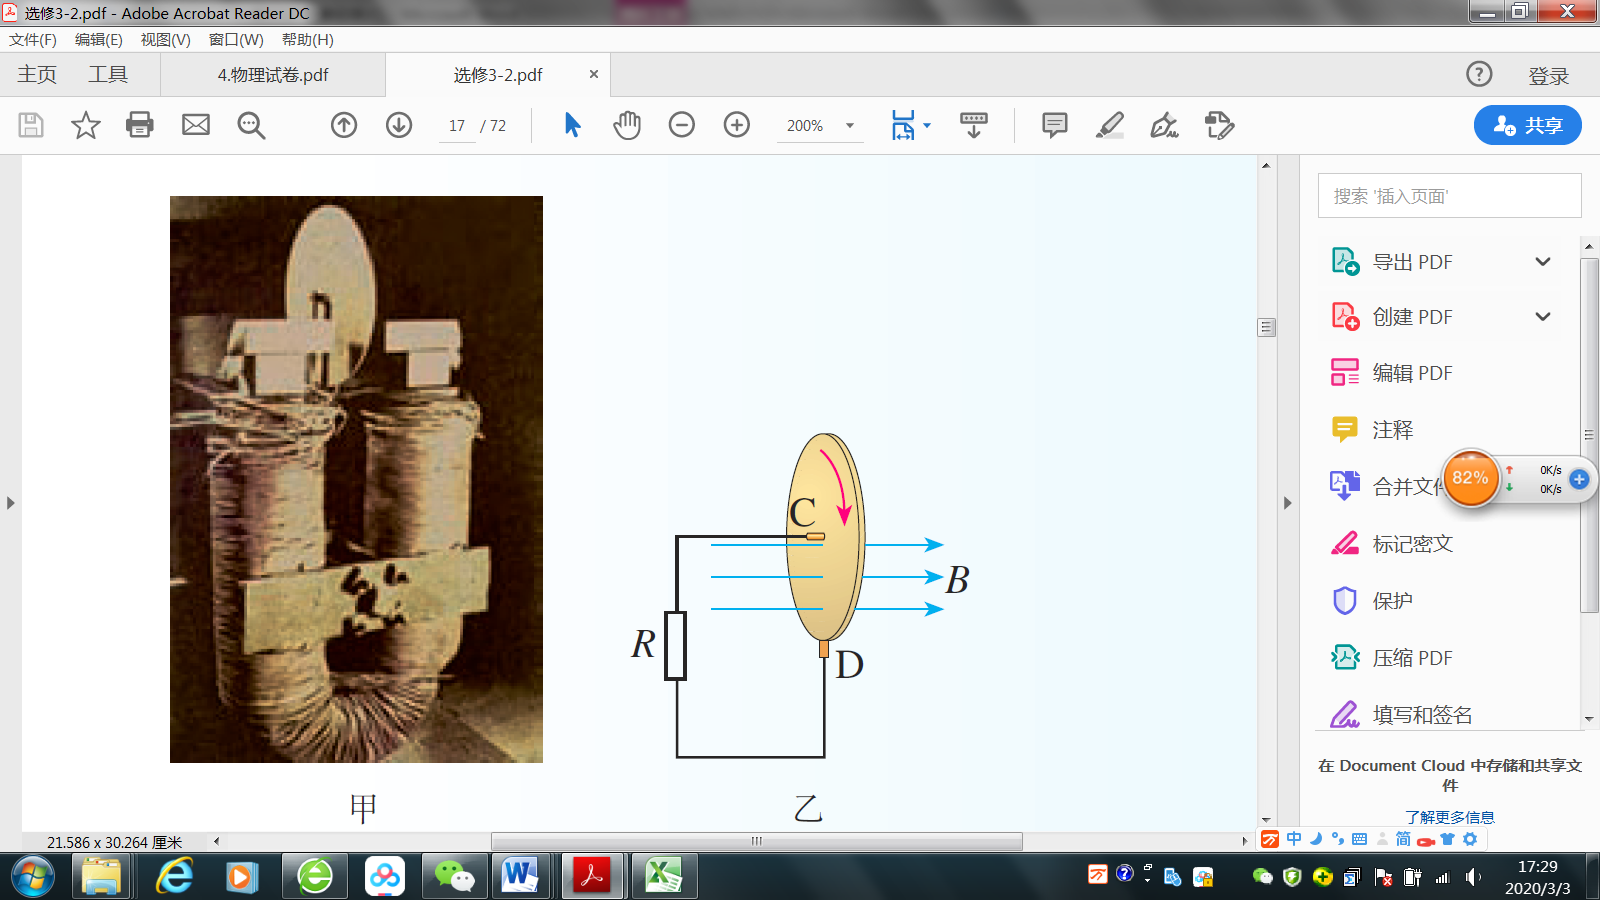Click the blue 共享 share button
1600x900 pixels.
point(1527,125)
